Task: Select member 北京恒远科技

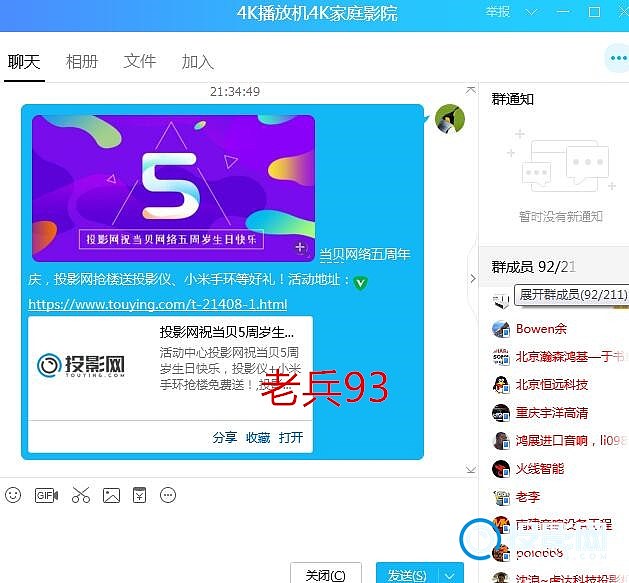Action: 552,385
